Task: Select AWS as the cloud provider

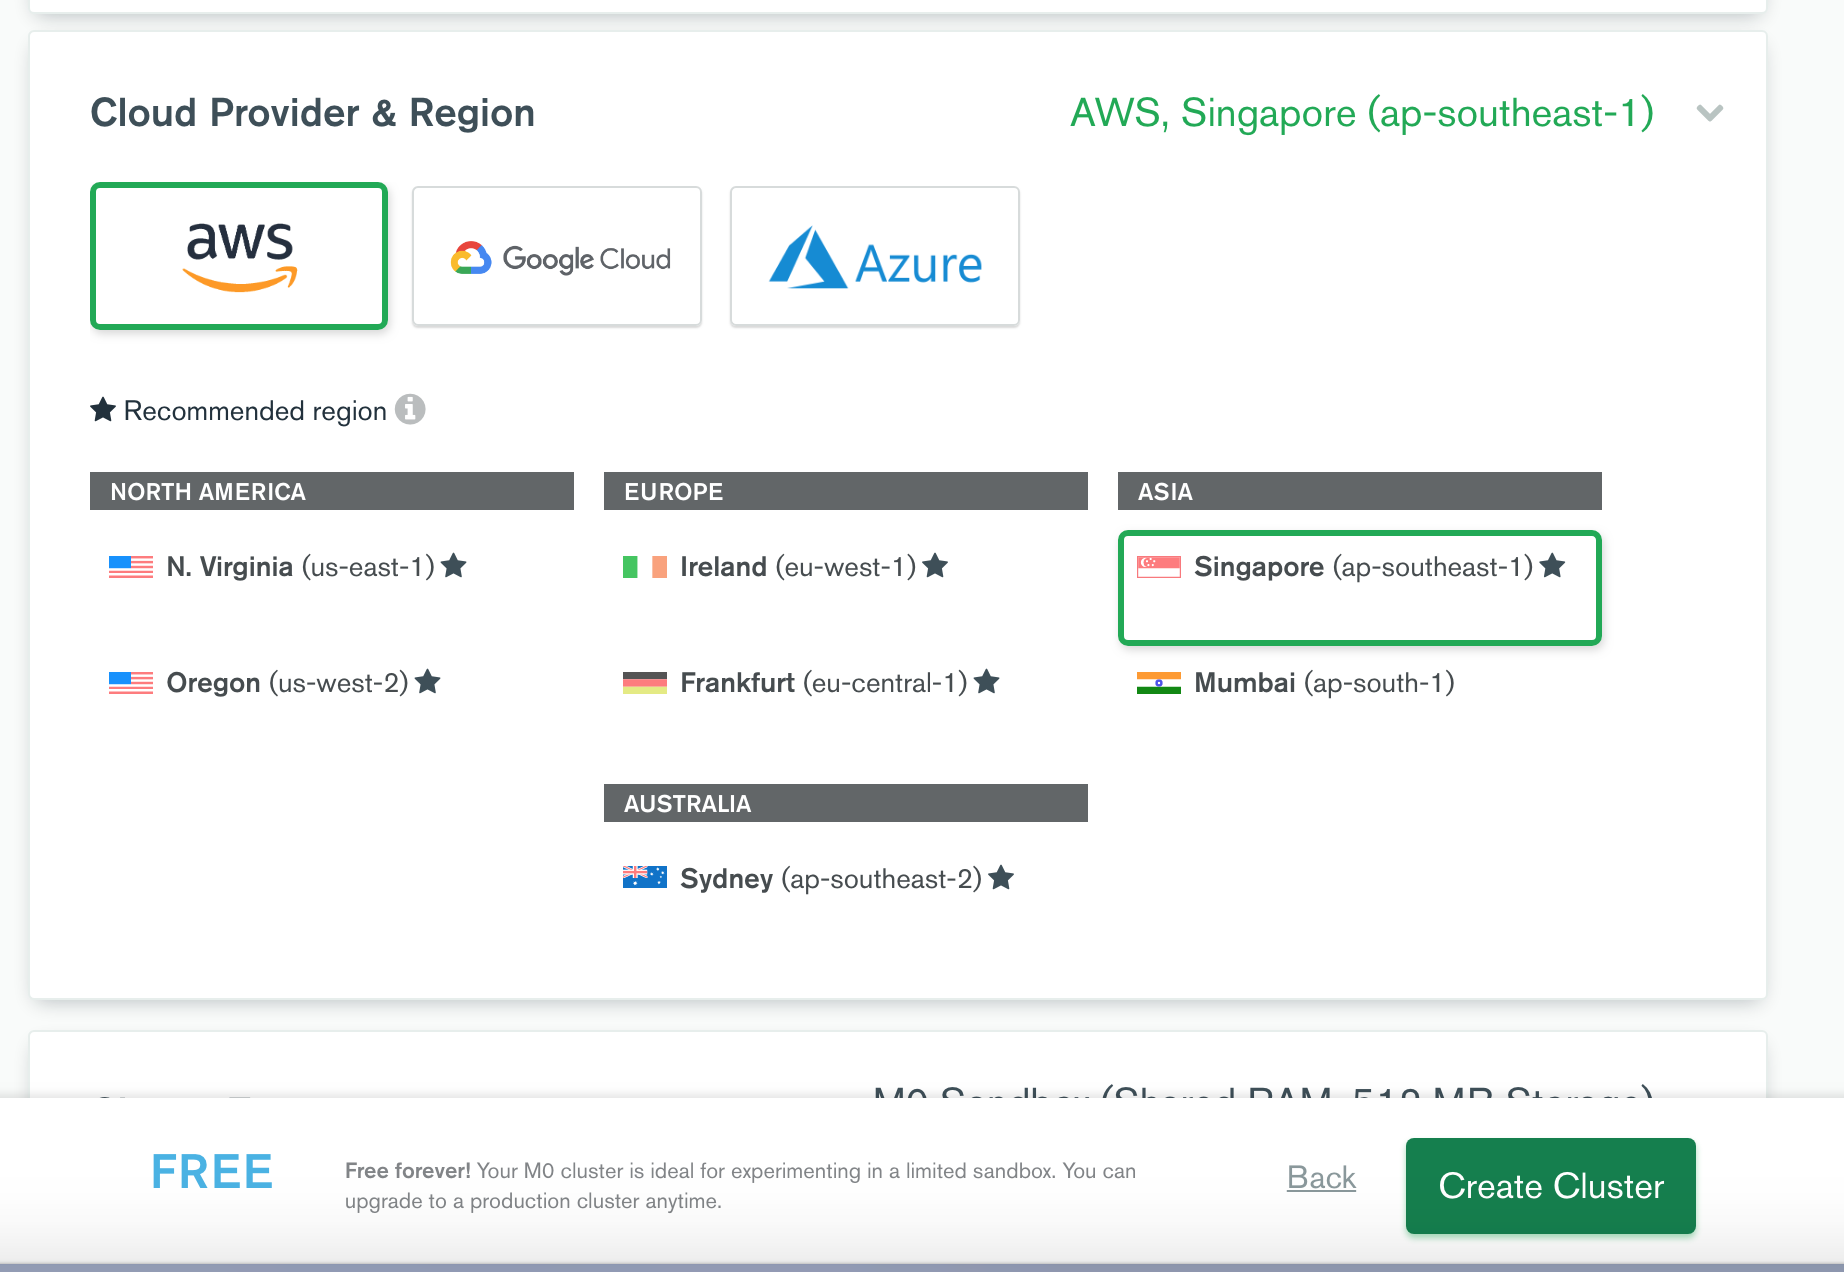Action: (x=239, y=256)
